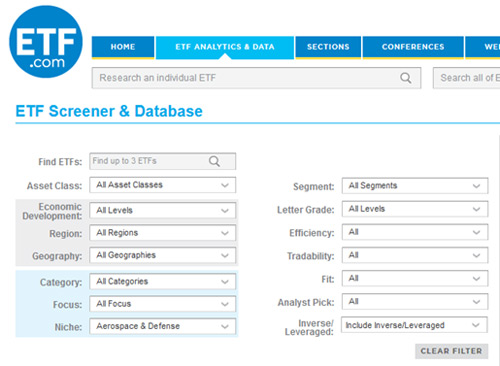Click the magnifier in the Research ETF bar
Screen dimensions: 500x366
pos(405,78)
